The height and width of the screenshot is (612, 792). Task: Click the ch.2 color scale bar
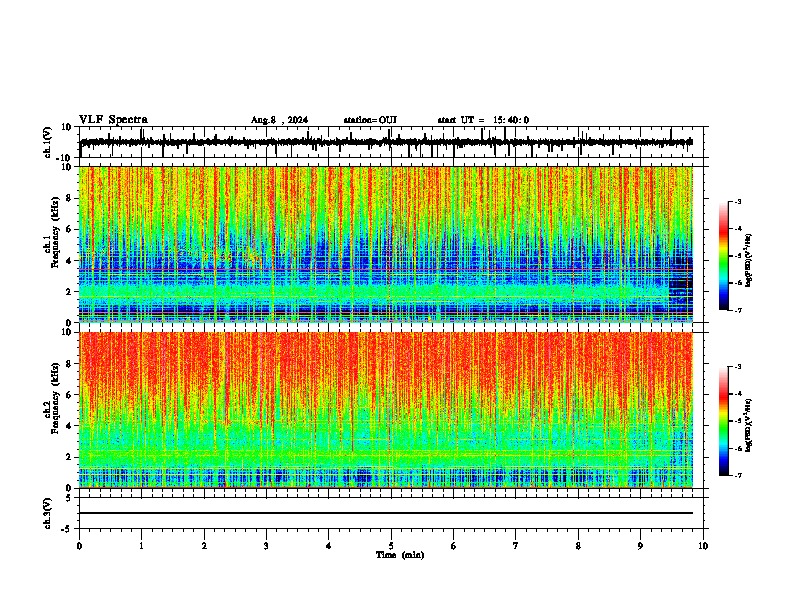tap(724, 421)
